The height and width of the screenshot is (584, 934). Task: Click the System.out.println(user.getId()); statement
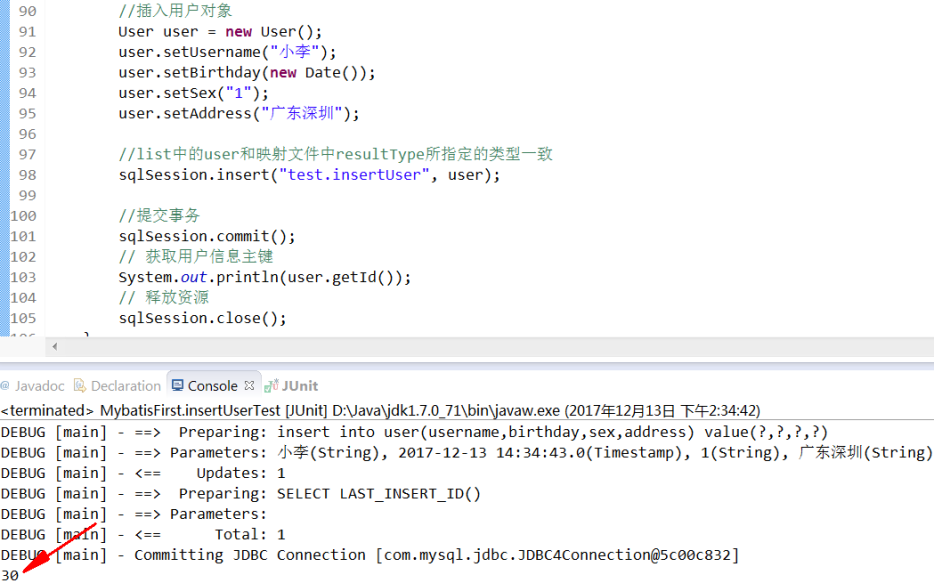(x=264, y=278)
